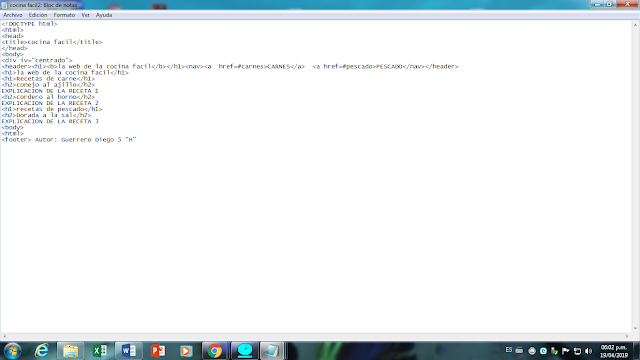Image resolution: width=640 pixels, height=360 pixels.
Task: Click the '</head>' line
Action: [x=14, y=48]
